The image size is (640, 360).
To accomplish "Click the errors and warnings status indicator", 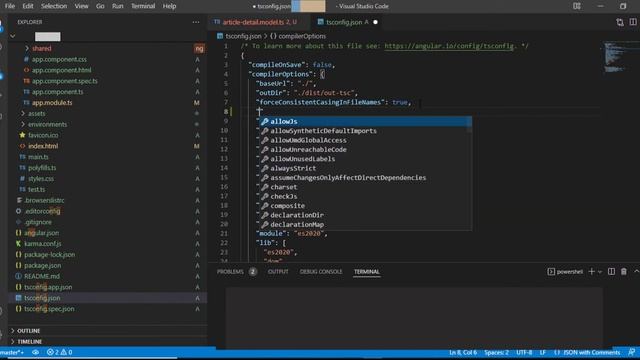I will [x=60, y=352].
